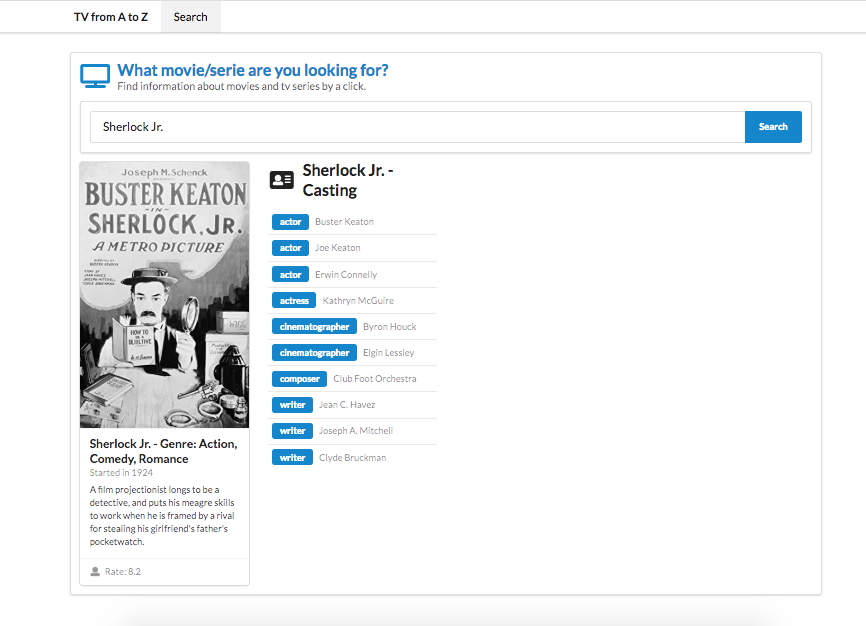
Task: Select the name Jean C. Havez
Action: point(347,404)
